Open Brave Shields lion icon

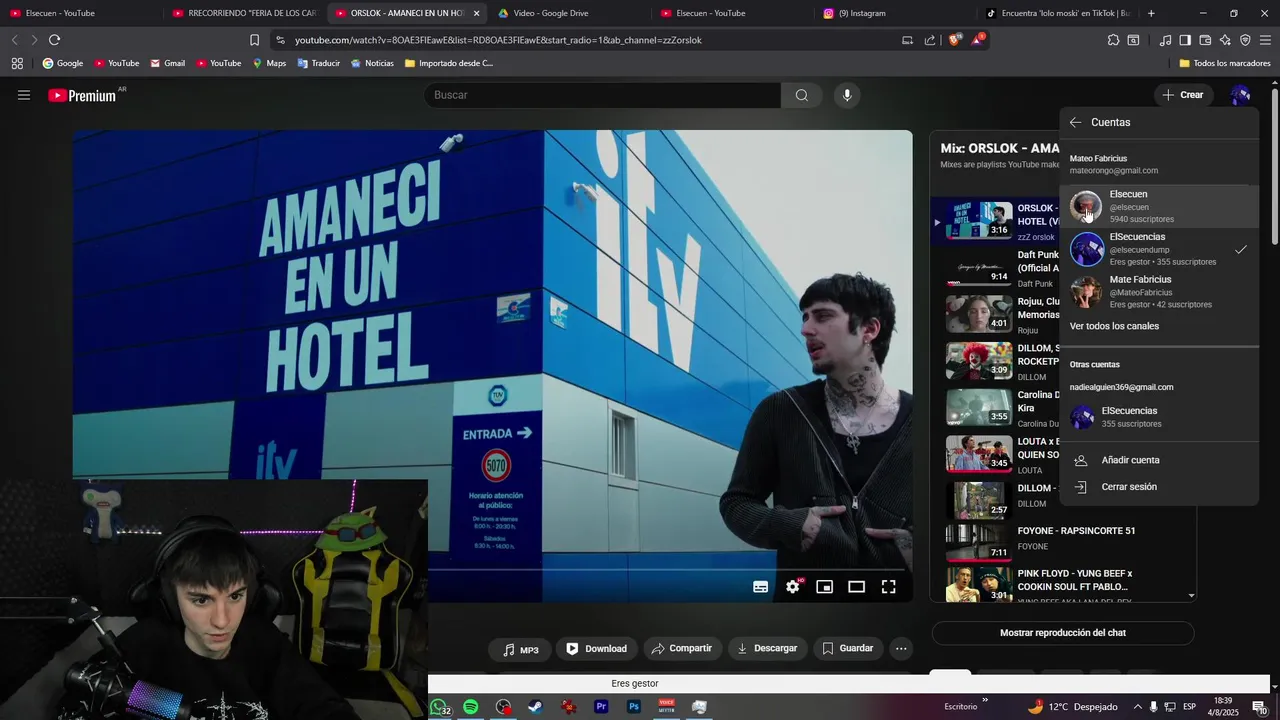[x=954, y=40]
